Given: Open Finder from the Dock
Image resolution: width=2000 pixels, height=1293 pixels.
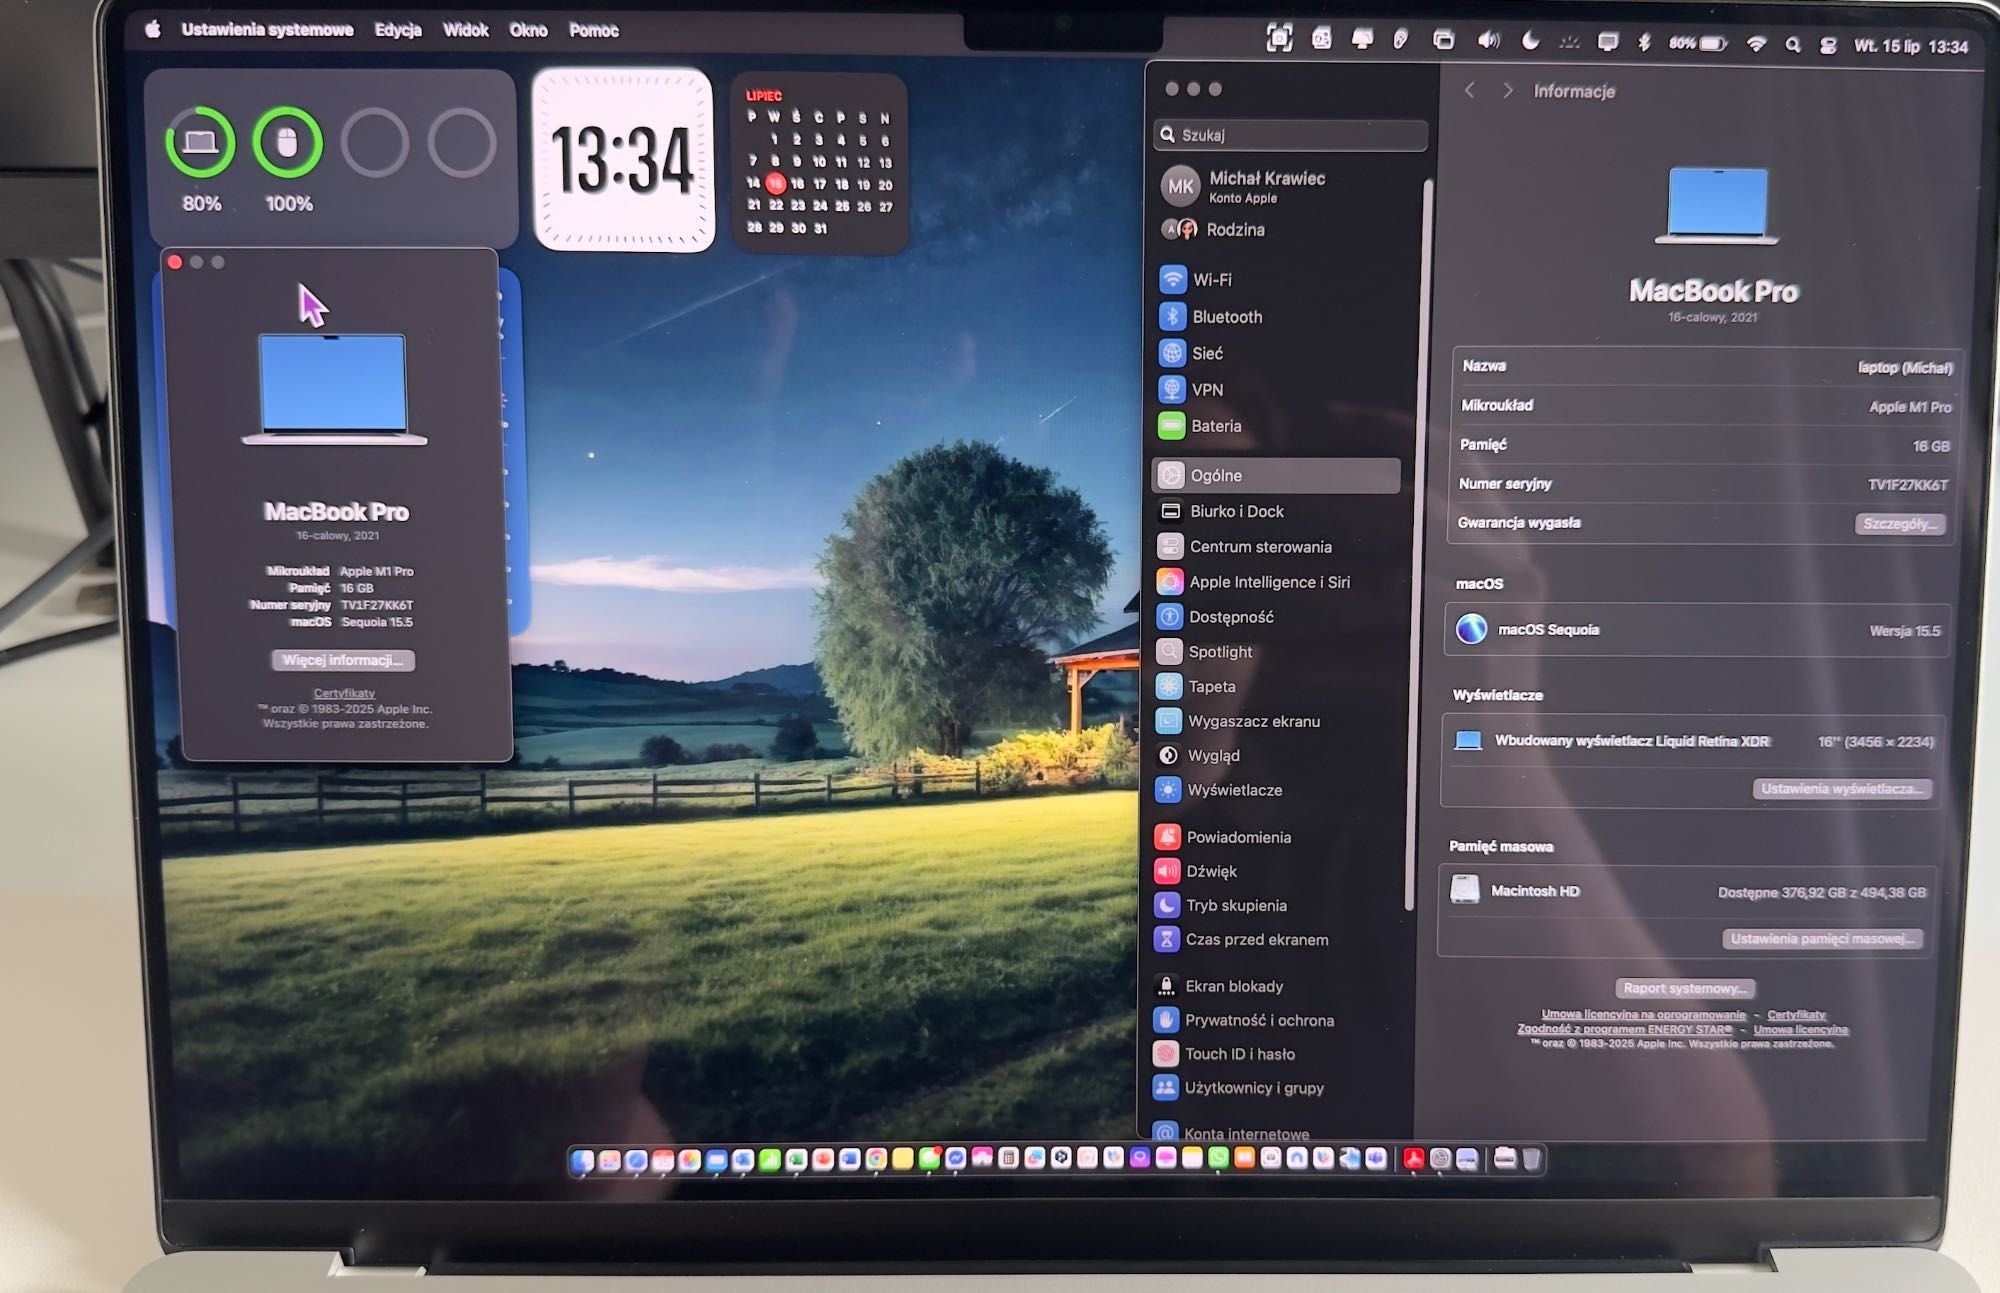Looking at the screenshot, I should (x=582, y=1160).
